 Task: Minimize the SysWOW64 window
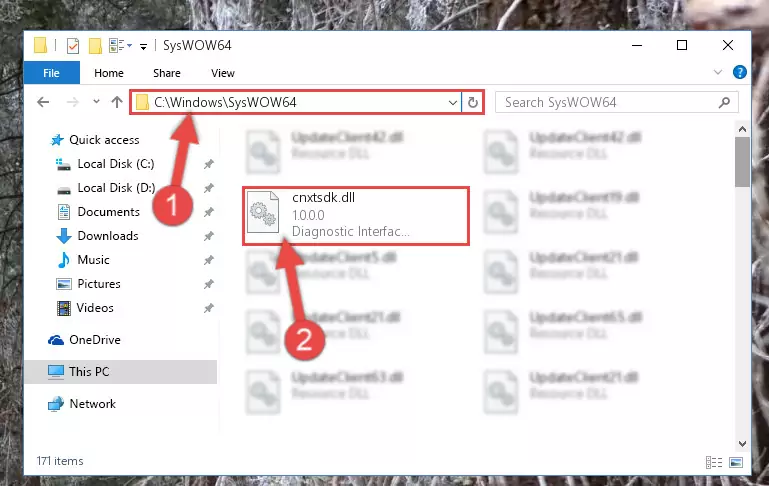click(637, 46)
